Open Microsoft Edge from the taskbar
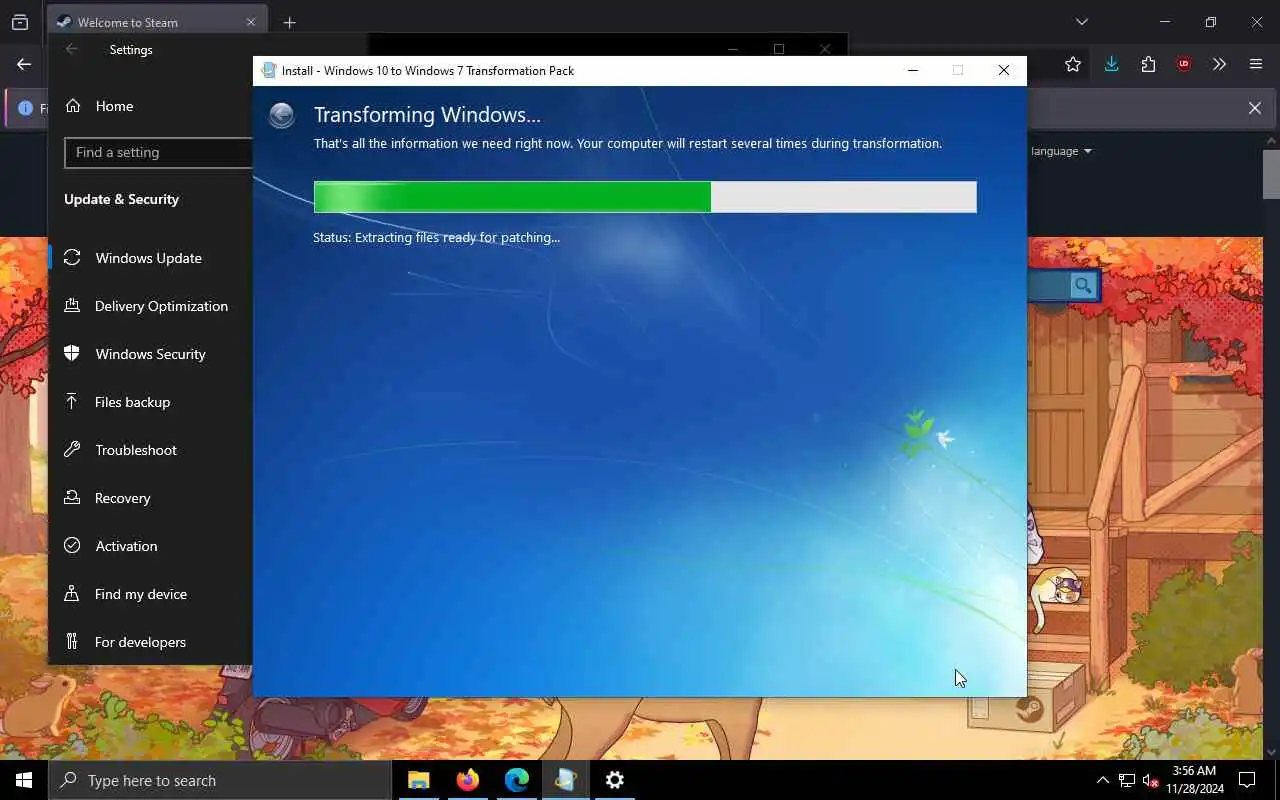Image resolution: width=1280 pixels, height=800 pixels. [x=516, y=780]
